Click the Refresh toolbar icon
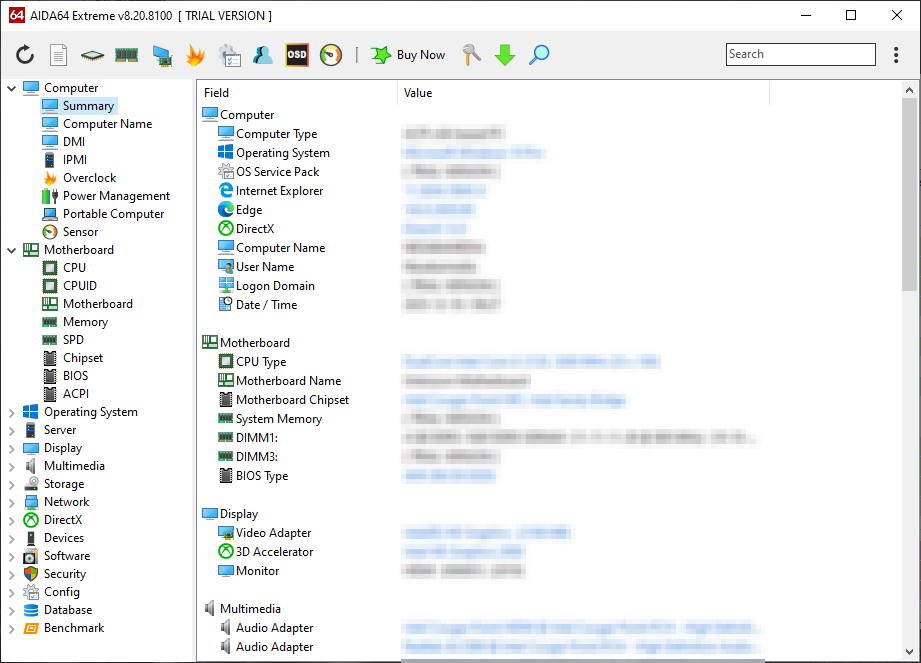The width and height of the screenshot is (921, 663). pos(25,55)
